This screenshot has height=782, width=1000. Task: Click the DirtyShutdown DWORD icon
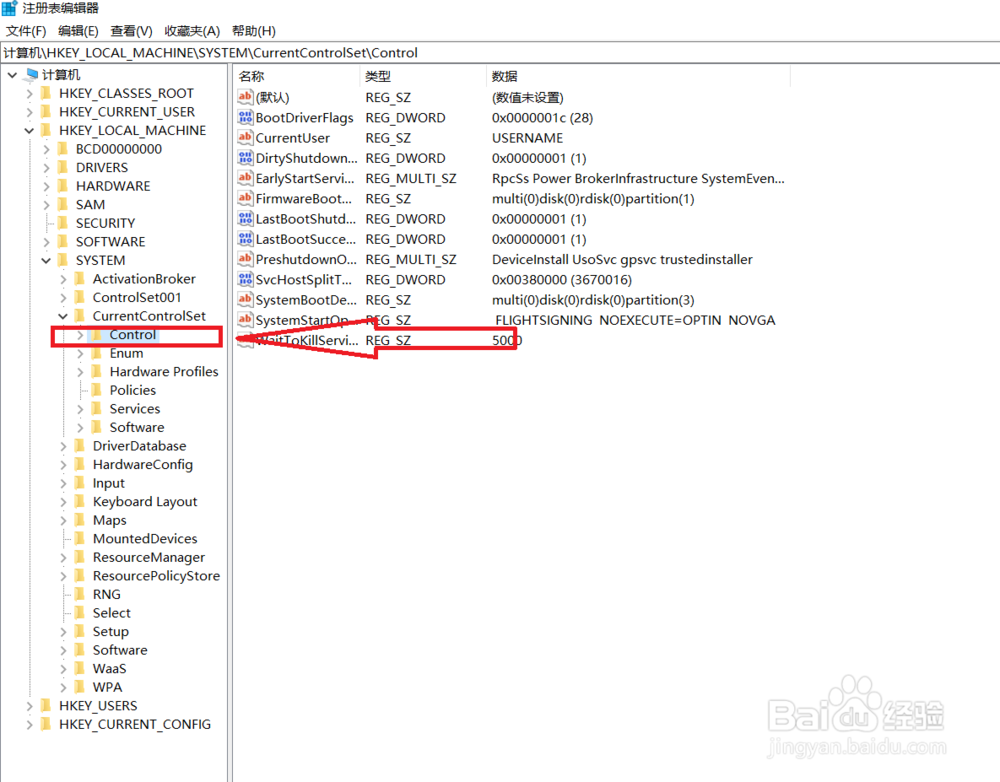pos(245,158)
